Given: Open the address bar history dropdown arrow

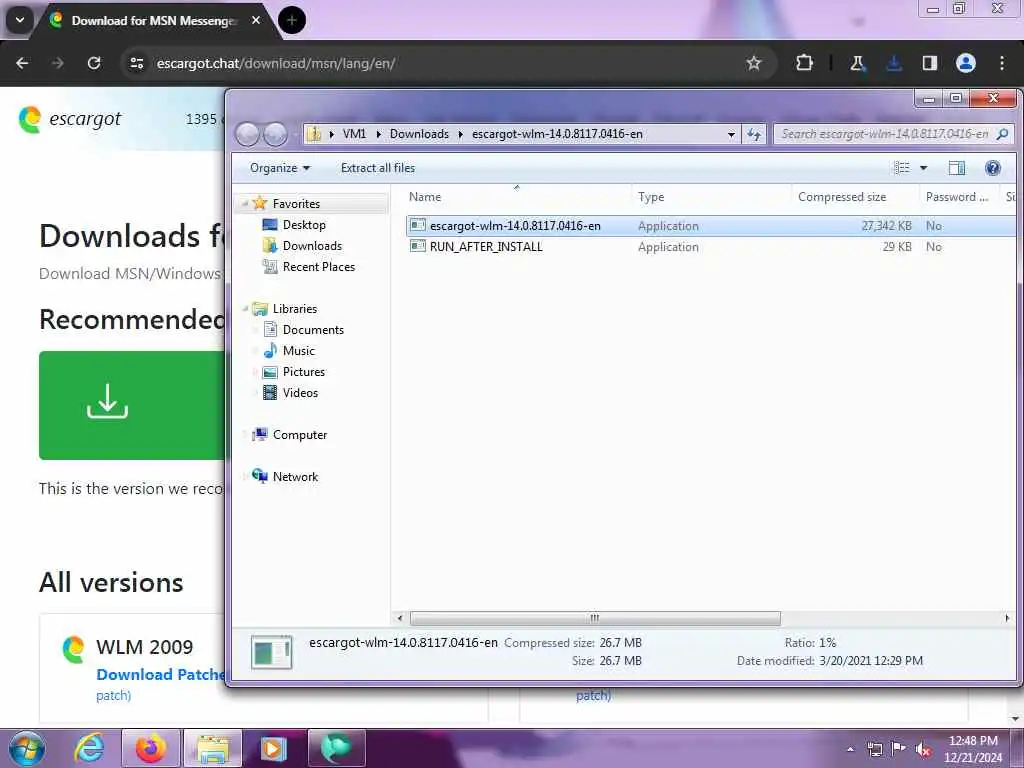Looking at the screenshot, I should pyautogui.click(x=731, y=134).
